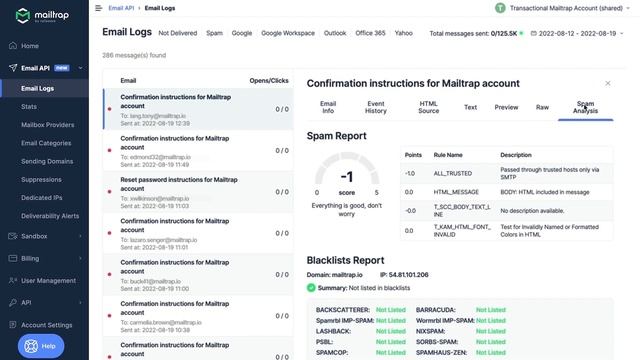Select email sent at 2022-08-19 10:38
Screen dimensions: 640x360
pos(198,316)
